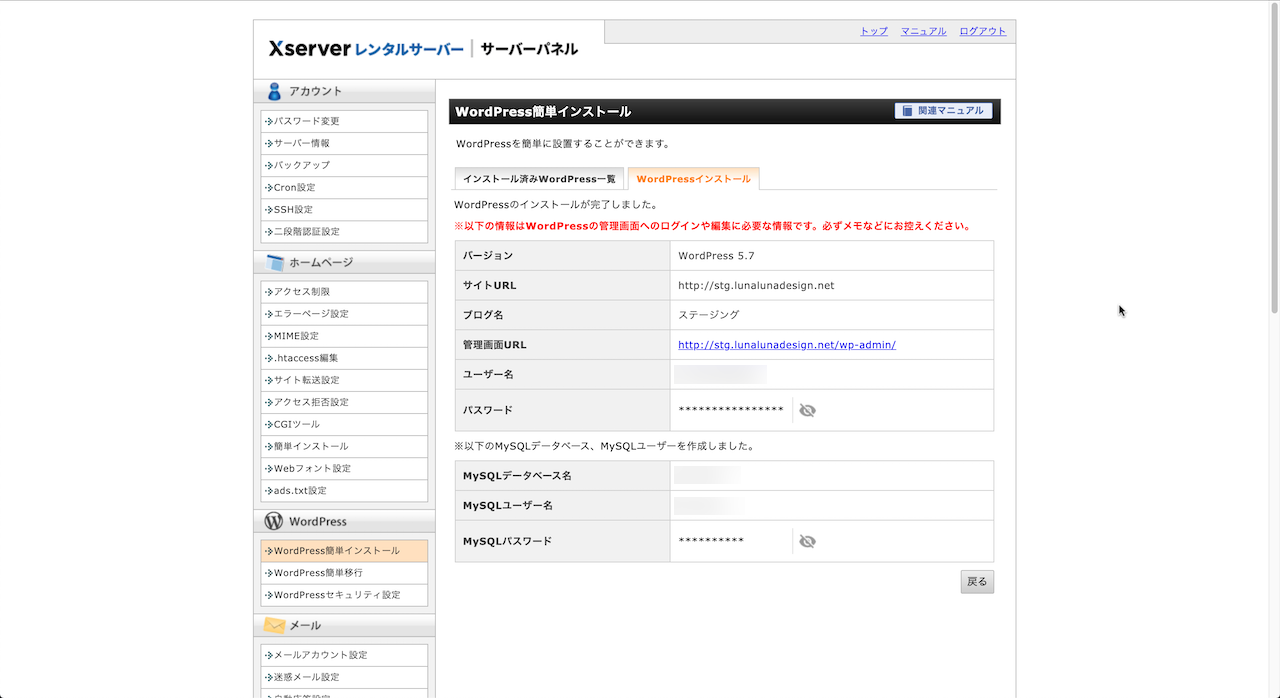Open パスワード変更 in account menu
The width and height of the screenshot is (1280, 698).
coord(307,121)
